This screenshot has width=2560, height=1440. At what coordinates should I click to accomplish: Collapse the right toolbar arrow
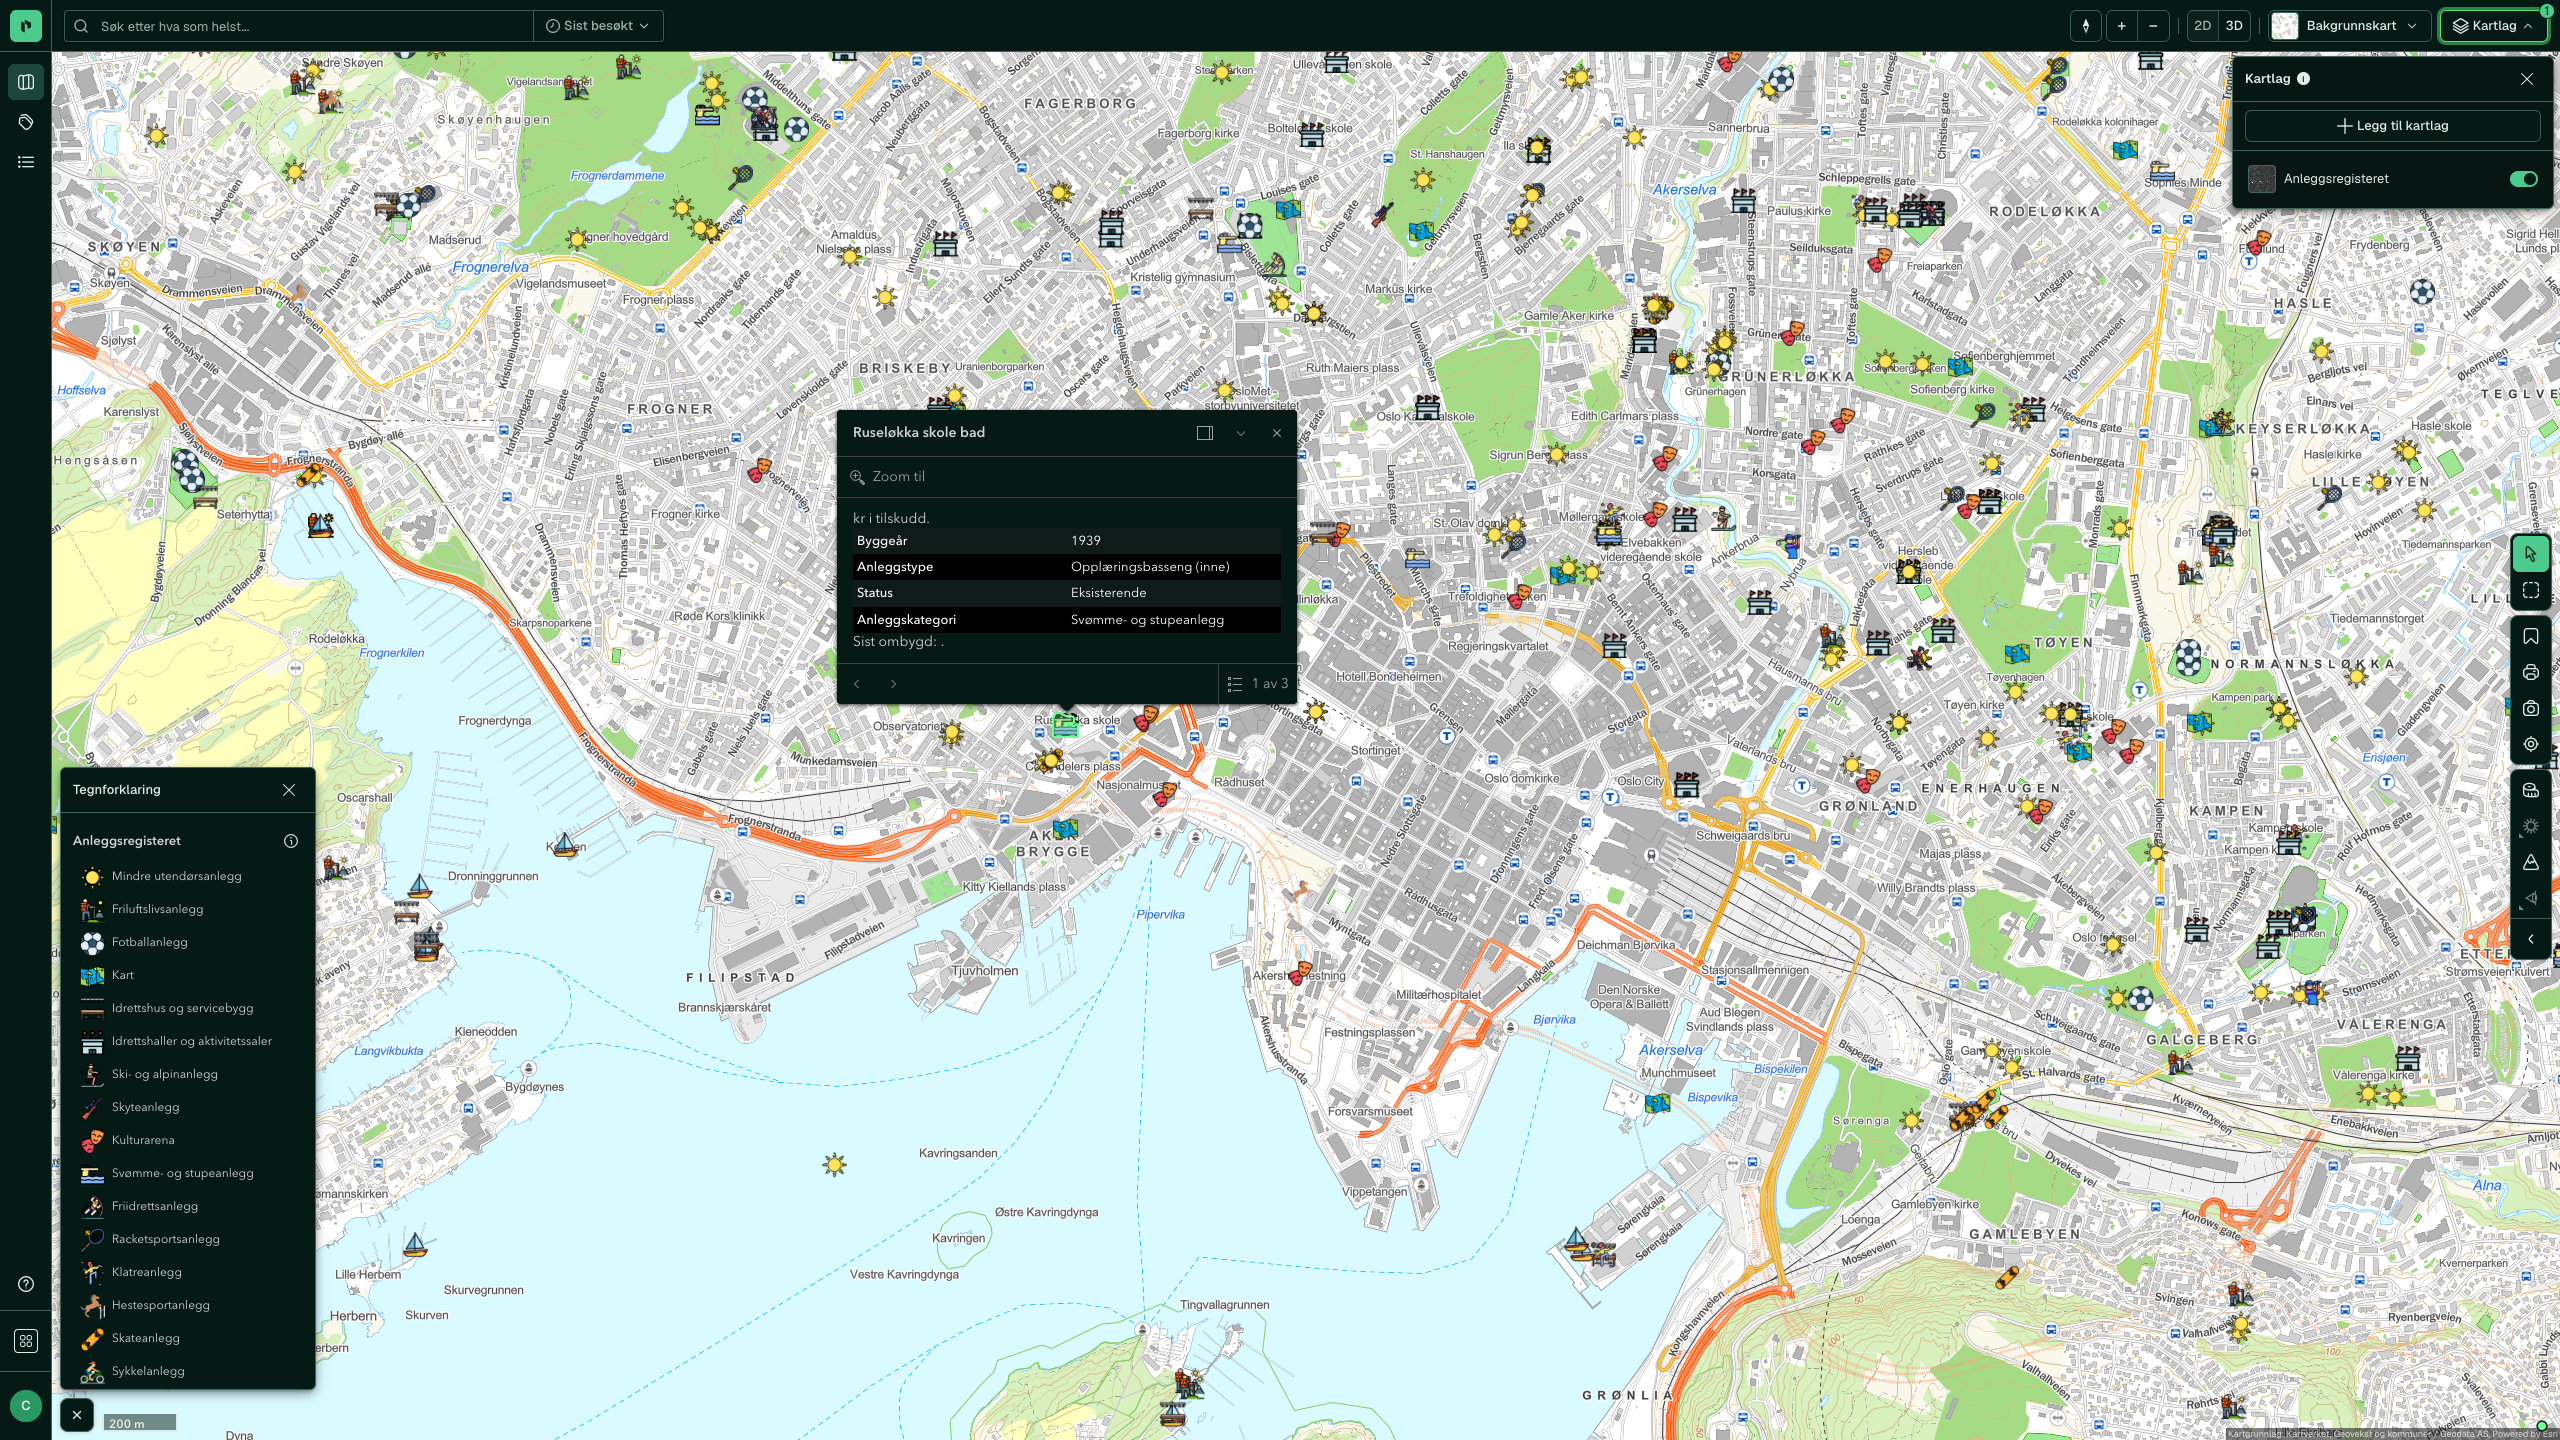[2531, 939]
